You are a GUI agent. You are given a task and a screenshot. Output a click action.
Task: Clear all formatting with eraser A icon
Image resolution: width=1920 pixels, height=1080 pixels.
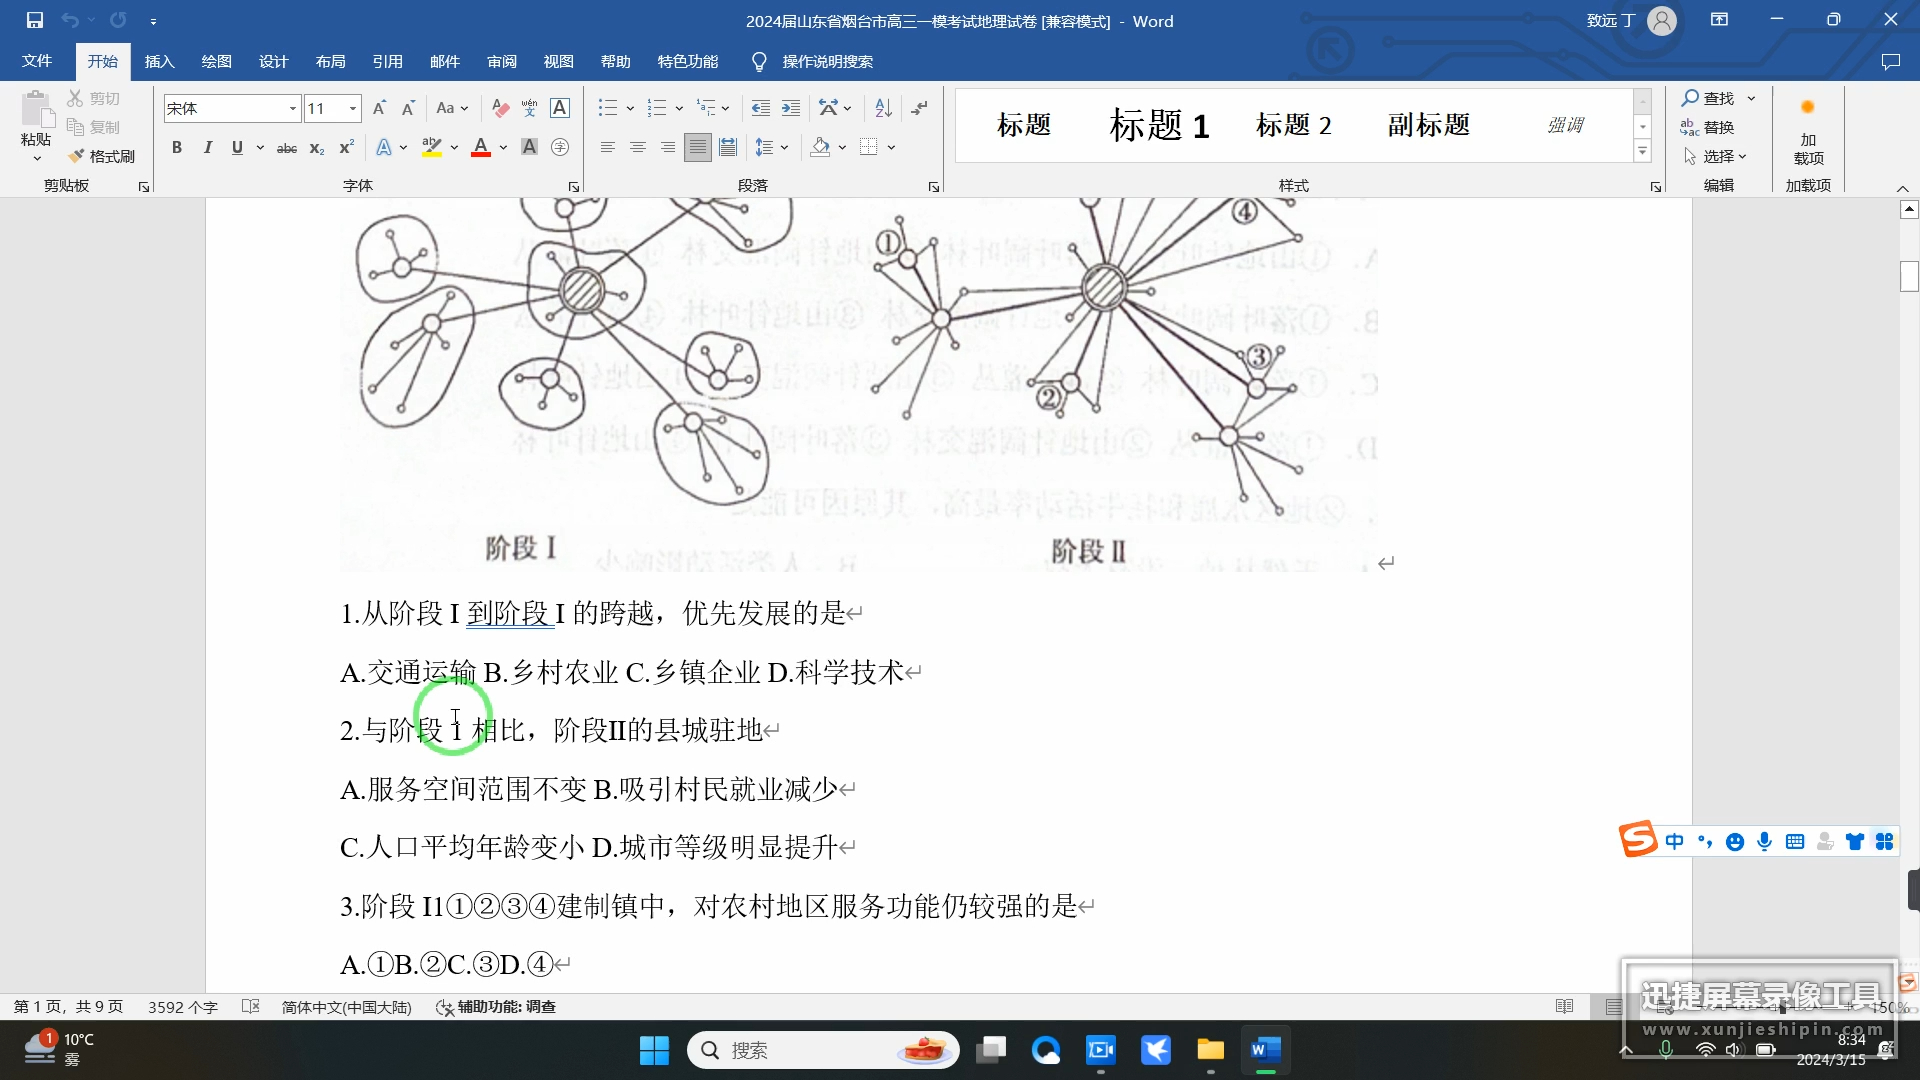501,108
